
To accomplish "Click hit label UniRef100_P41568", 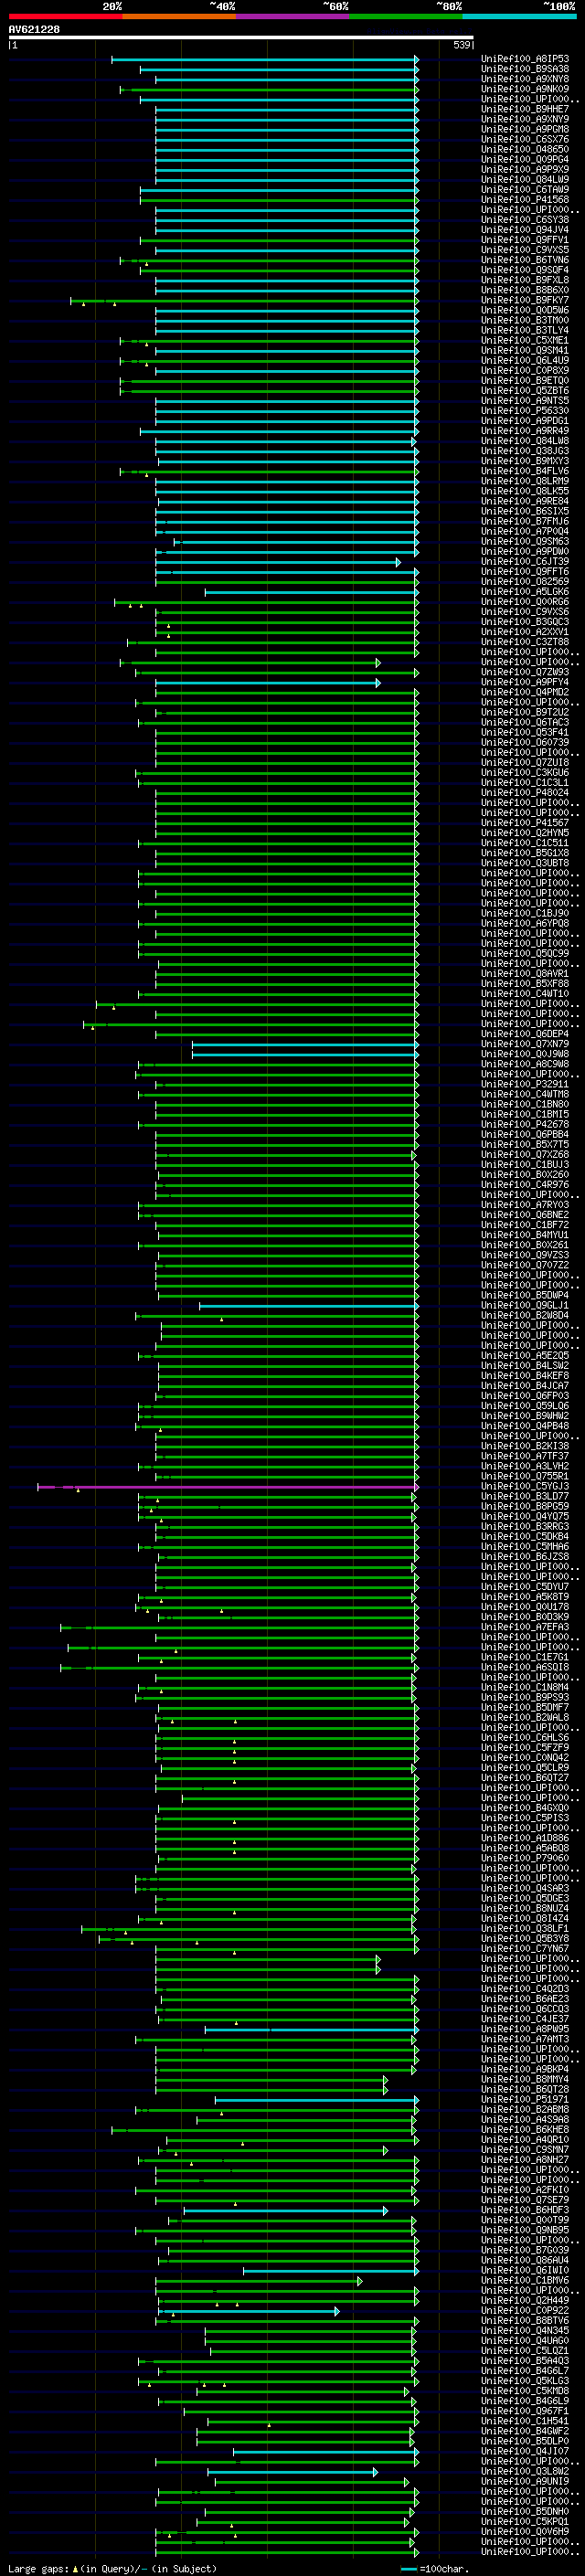I will 525,200.
